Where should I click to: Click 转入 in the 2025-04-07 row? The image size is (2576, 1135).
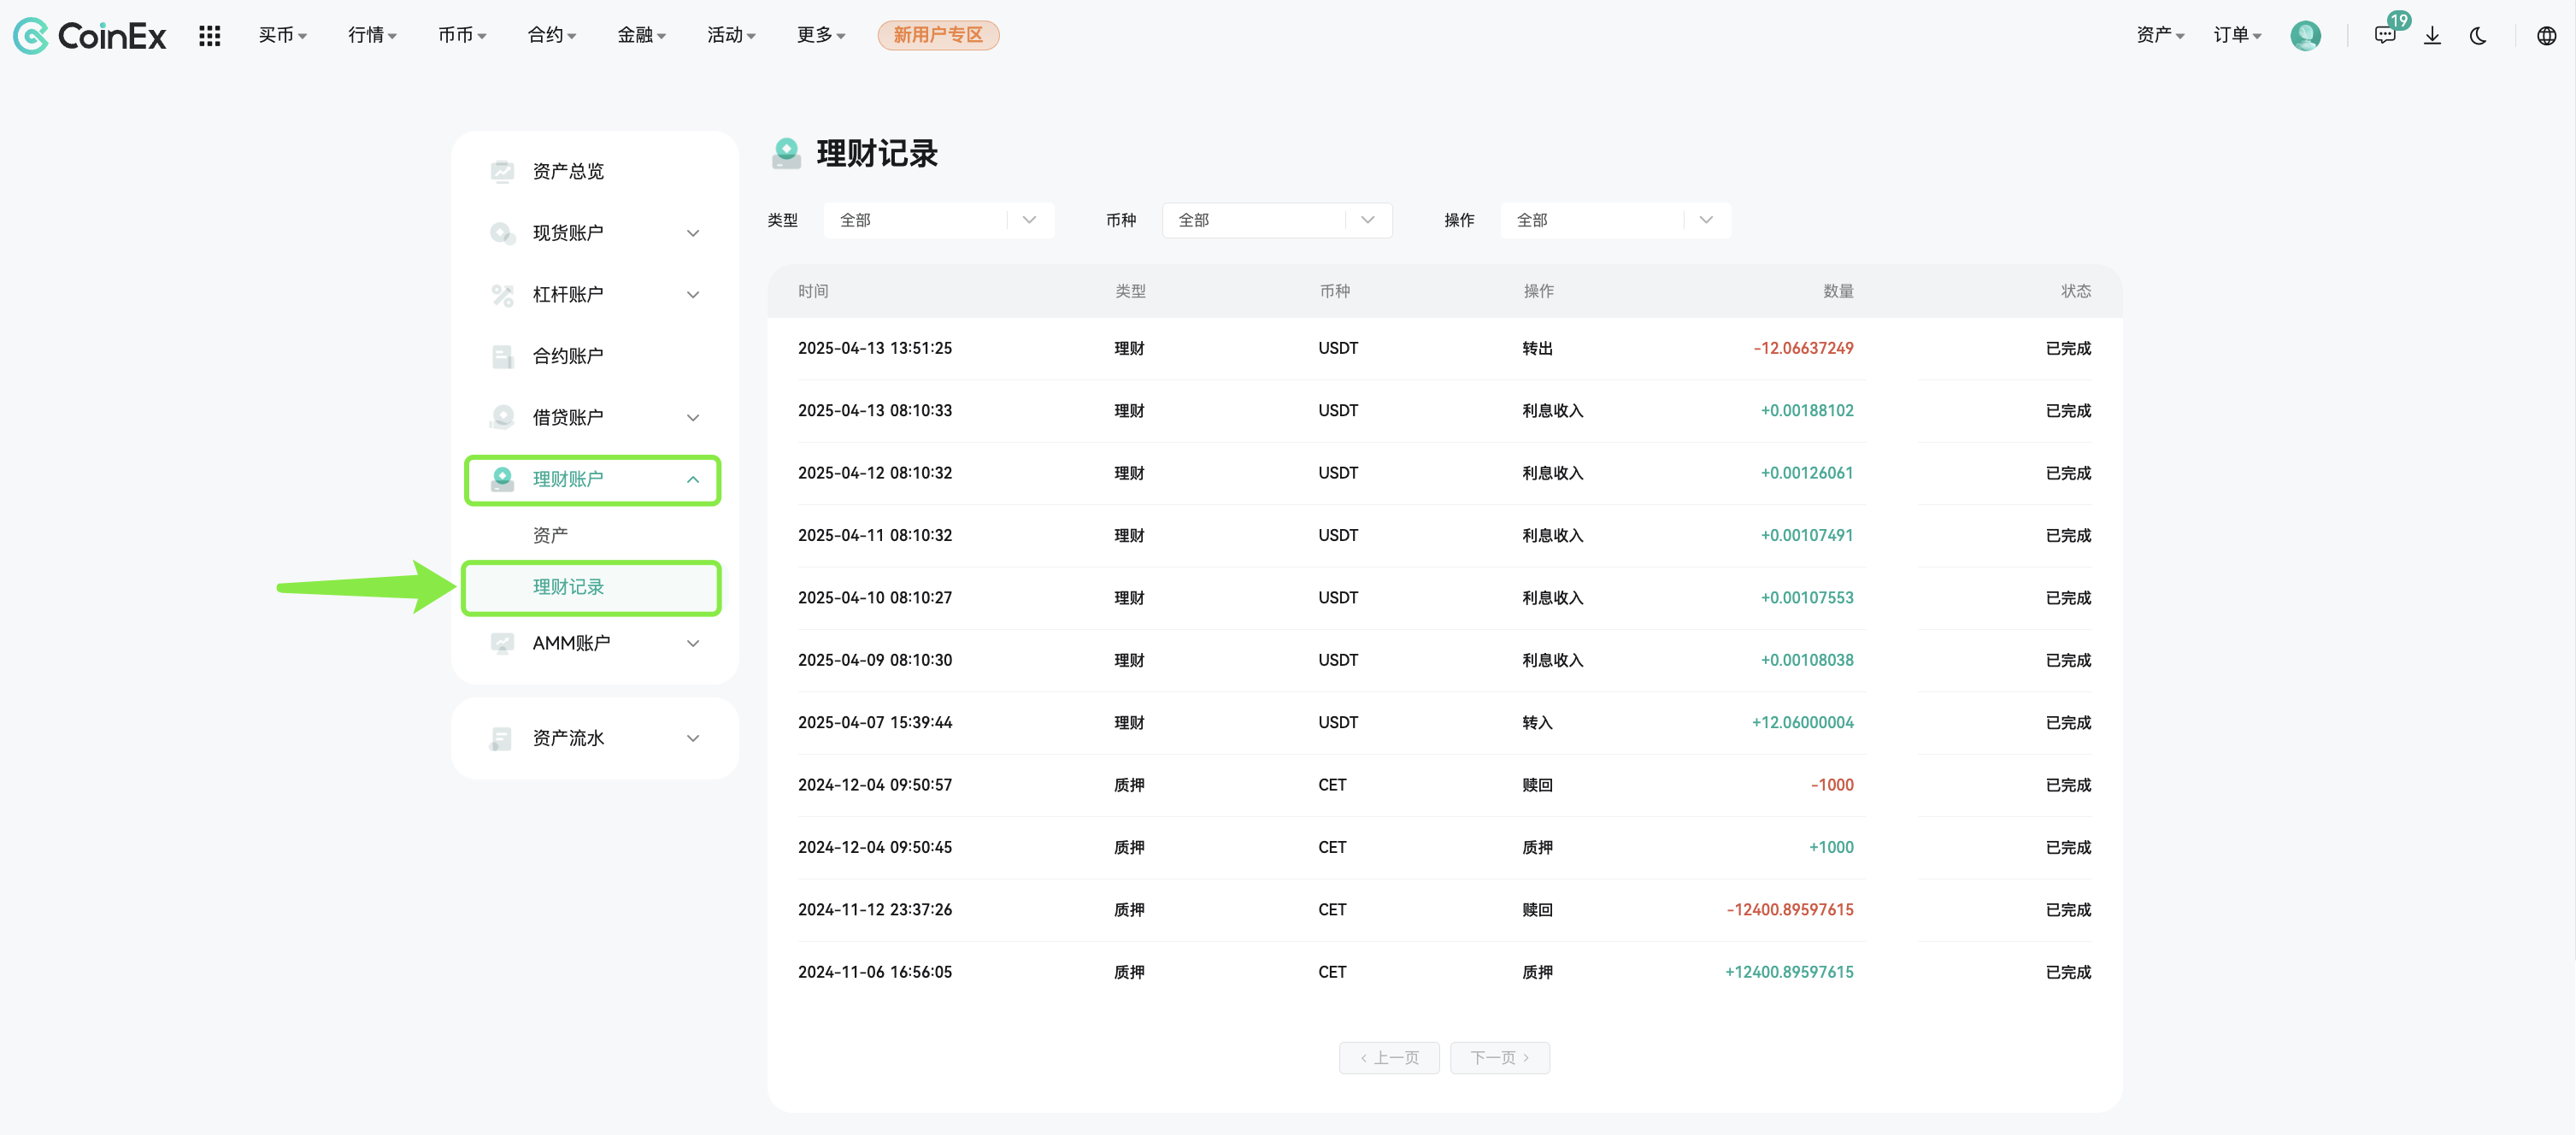(x=1537, y=722)
